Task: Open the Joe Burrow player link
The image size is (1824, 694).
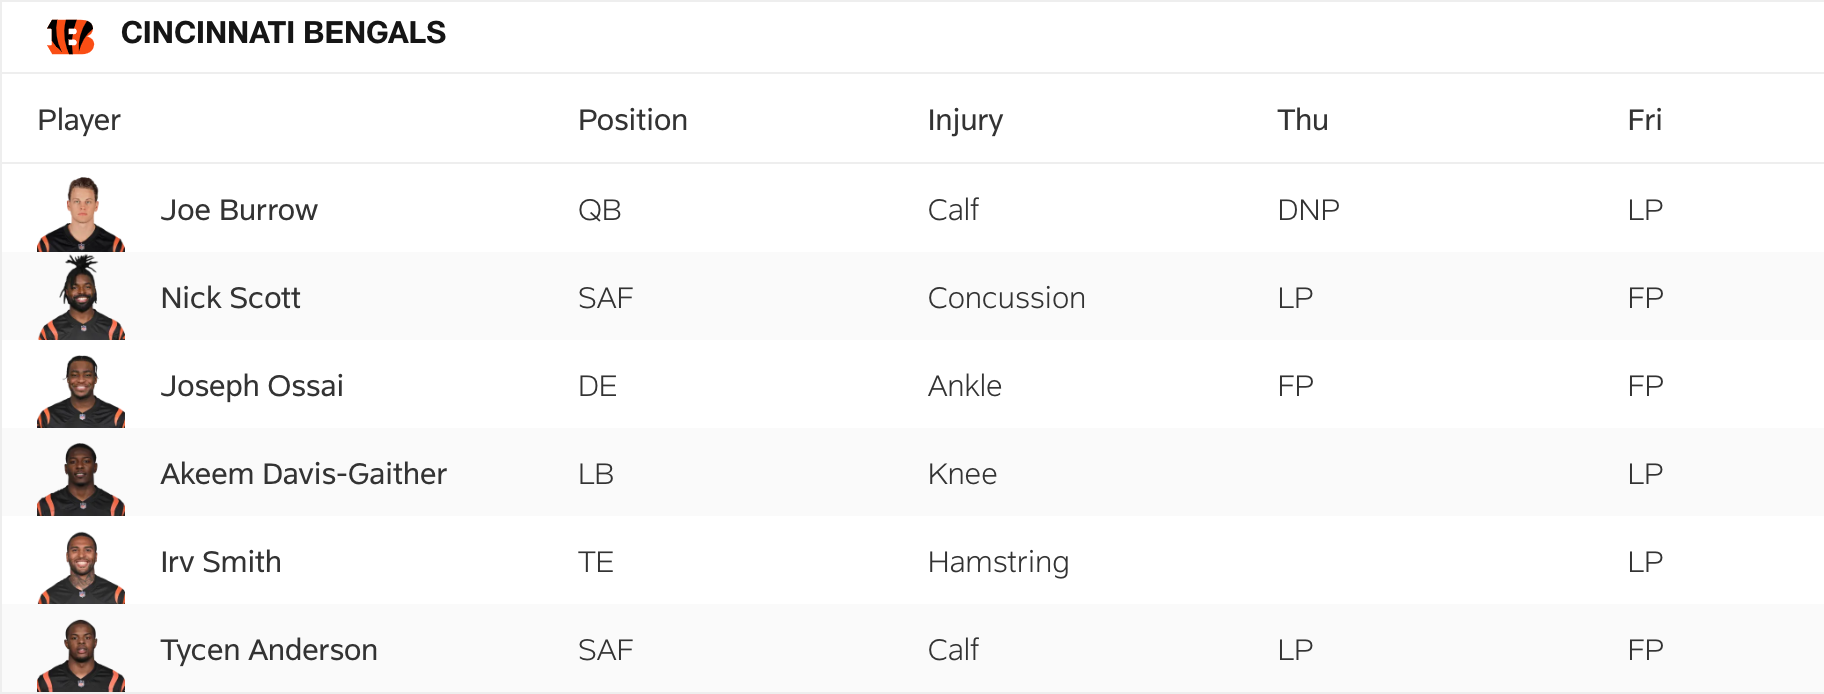Action: point(239,210)
